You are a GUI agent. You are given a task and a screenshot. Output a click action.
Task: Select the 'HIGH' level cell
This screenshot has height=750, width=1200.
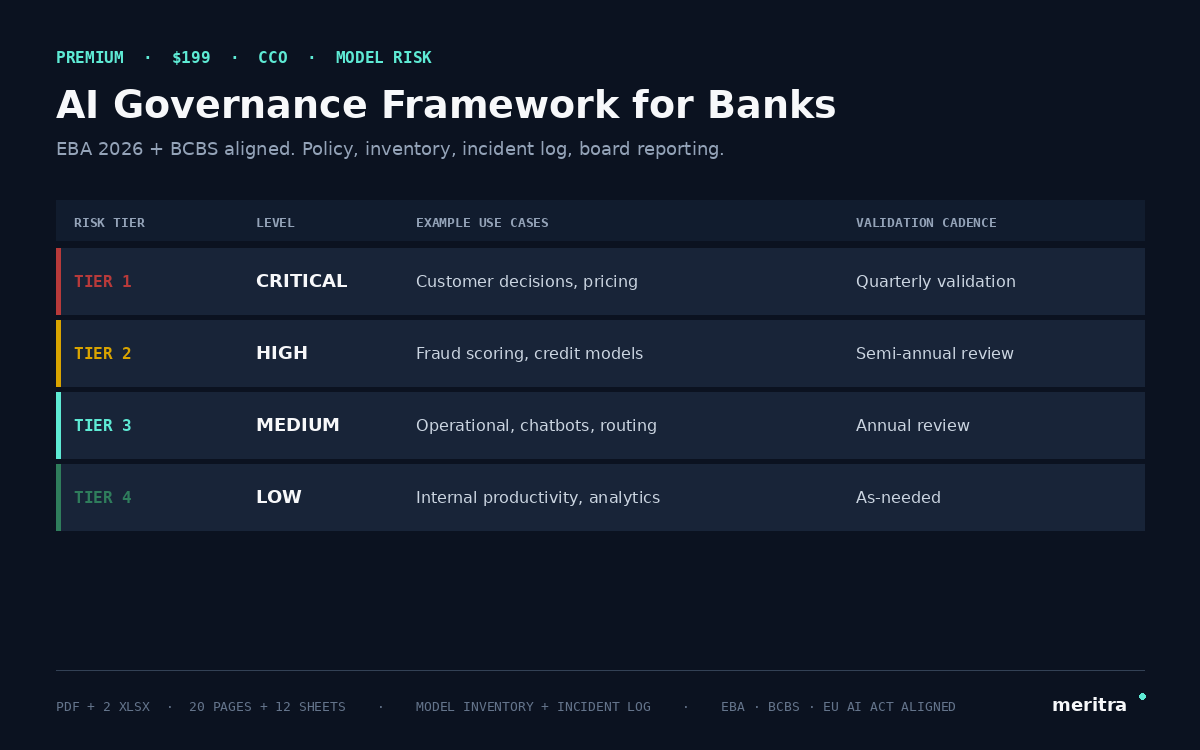coord(282,354)
